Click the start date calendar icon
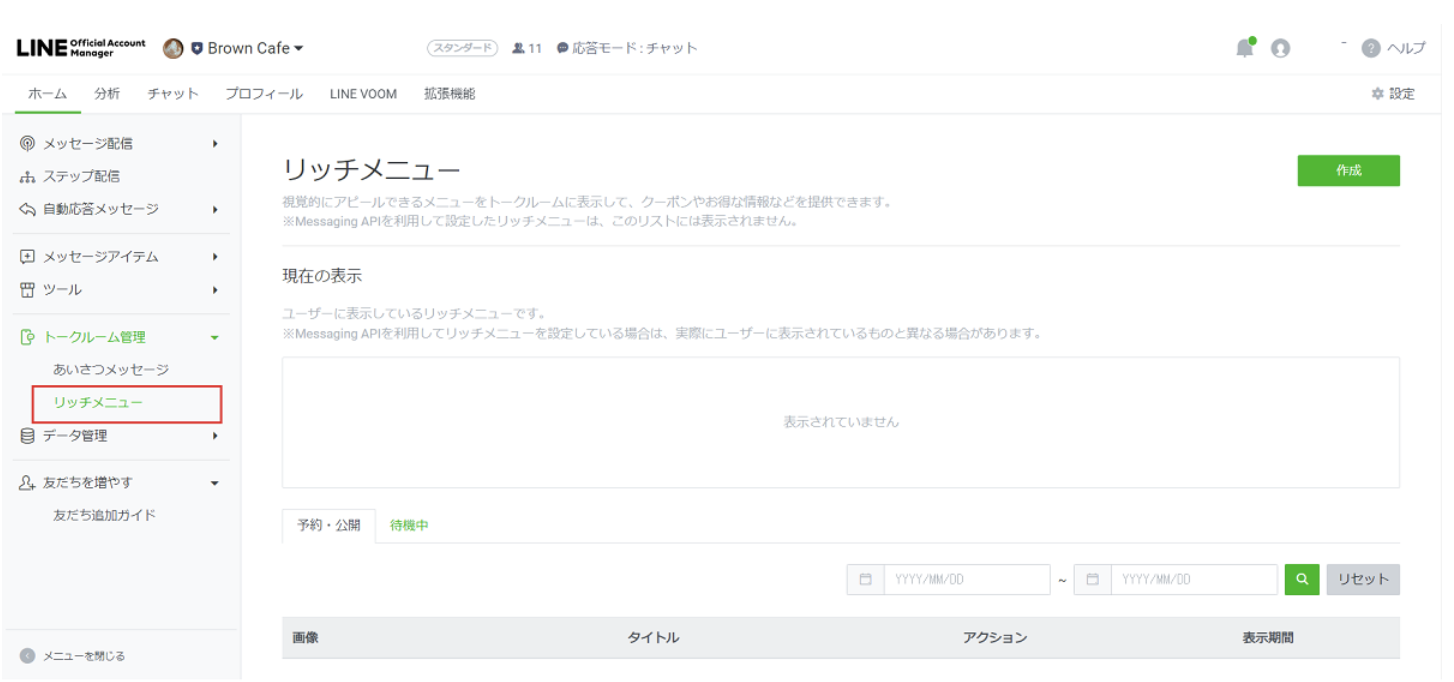The image size is (1454, 682). point(865,579)
